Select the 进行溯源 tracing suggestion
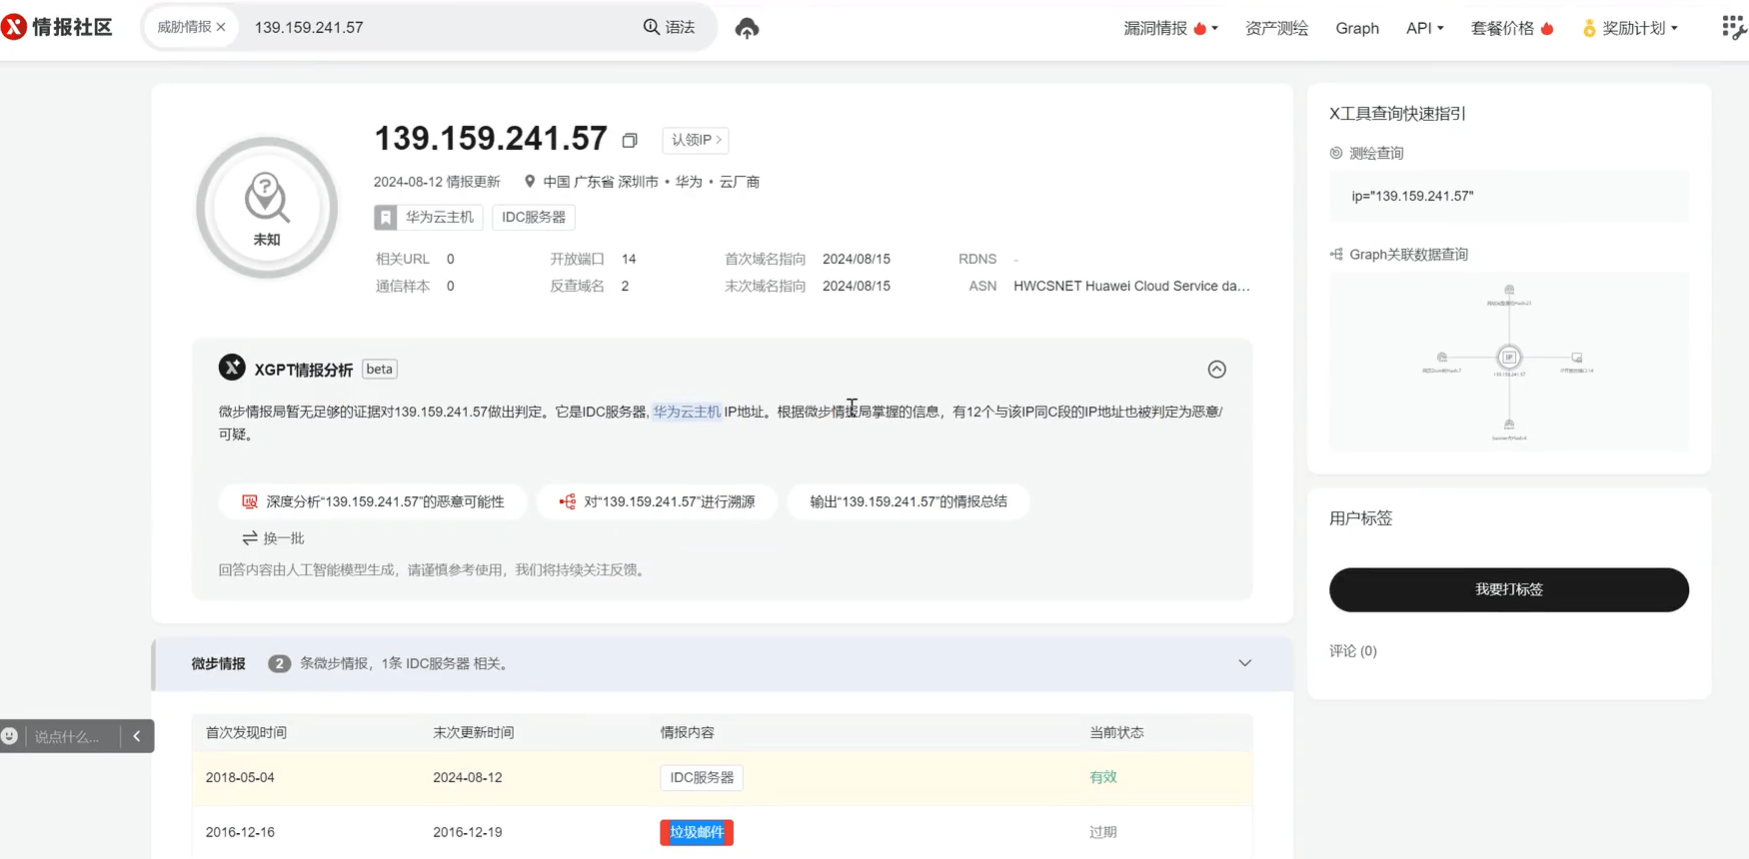 coord(657,502)
